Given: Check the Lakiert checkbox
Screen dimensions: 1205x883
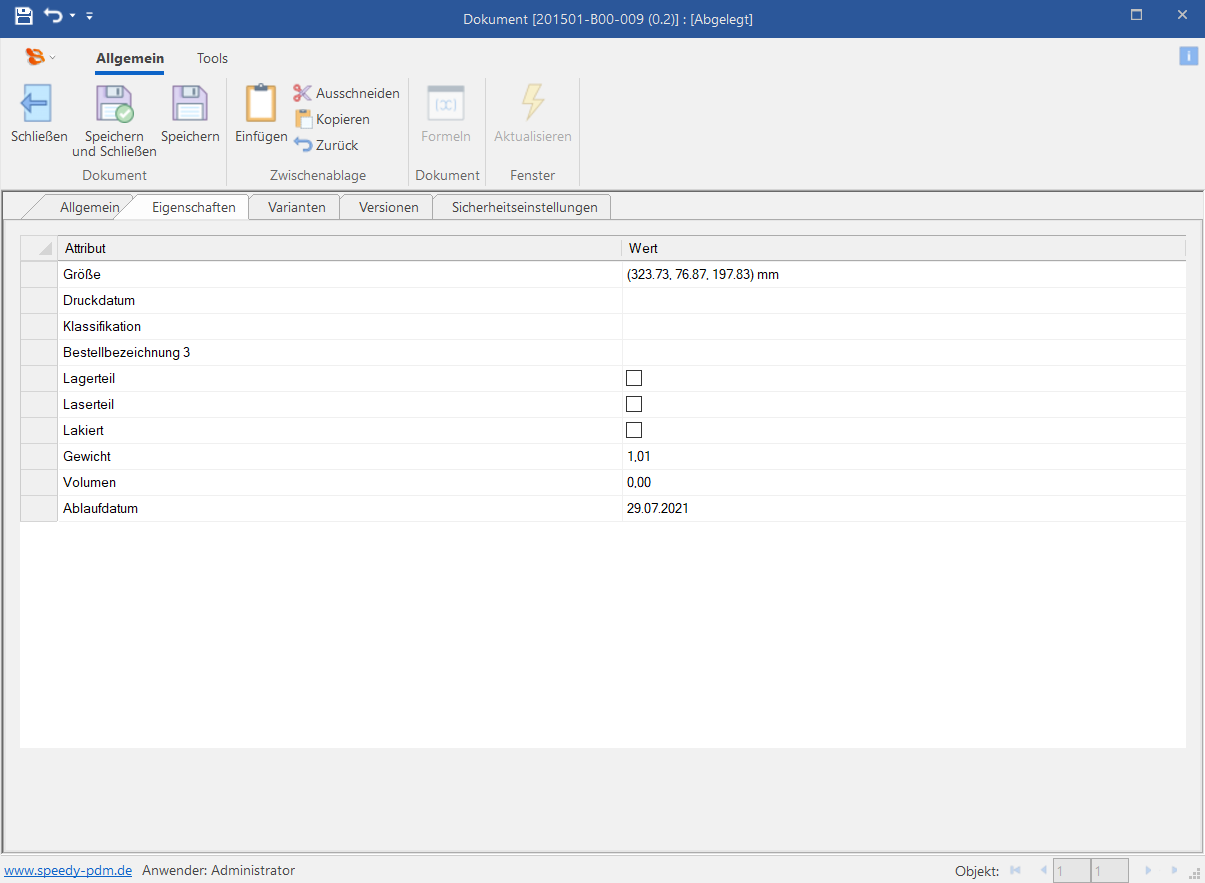Looking at the screenshot, I should pyautogui.click(x=633, y=430).
